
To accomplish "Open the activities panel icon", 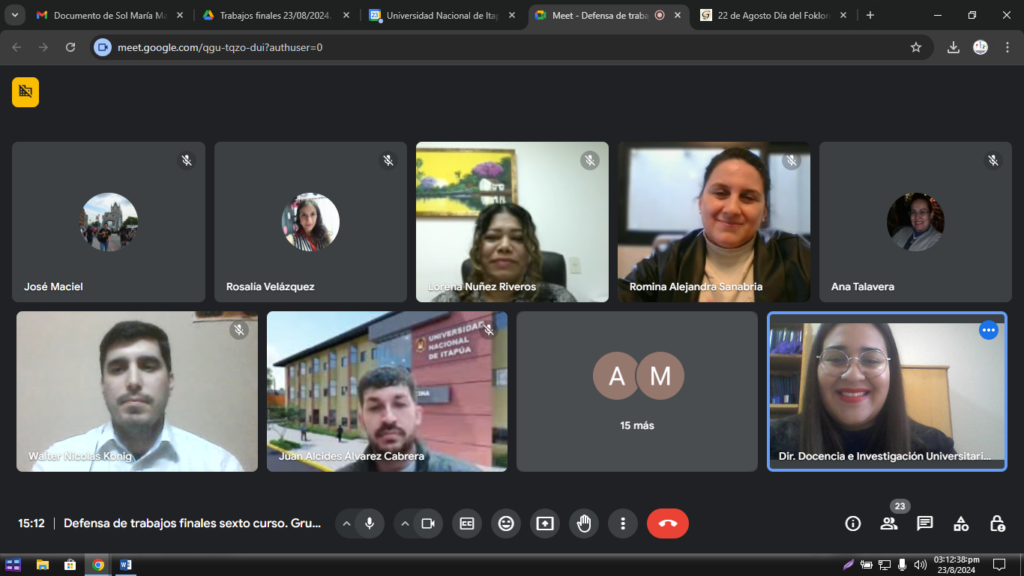I will point(961,523).
